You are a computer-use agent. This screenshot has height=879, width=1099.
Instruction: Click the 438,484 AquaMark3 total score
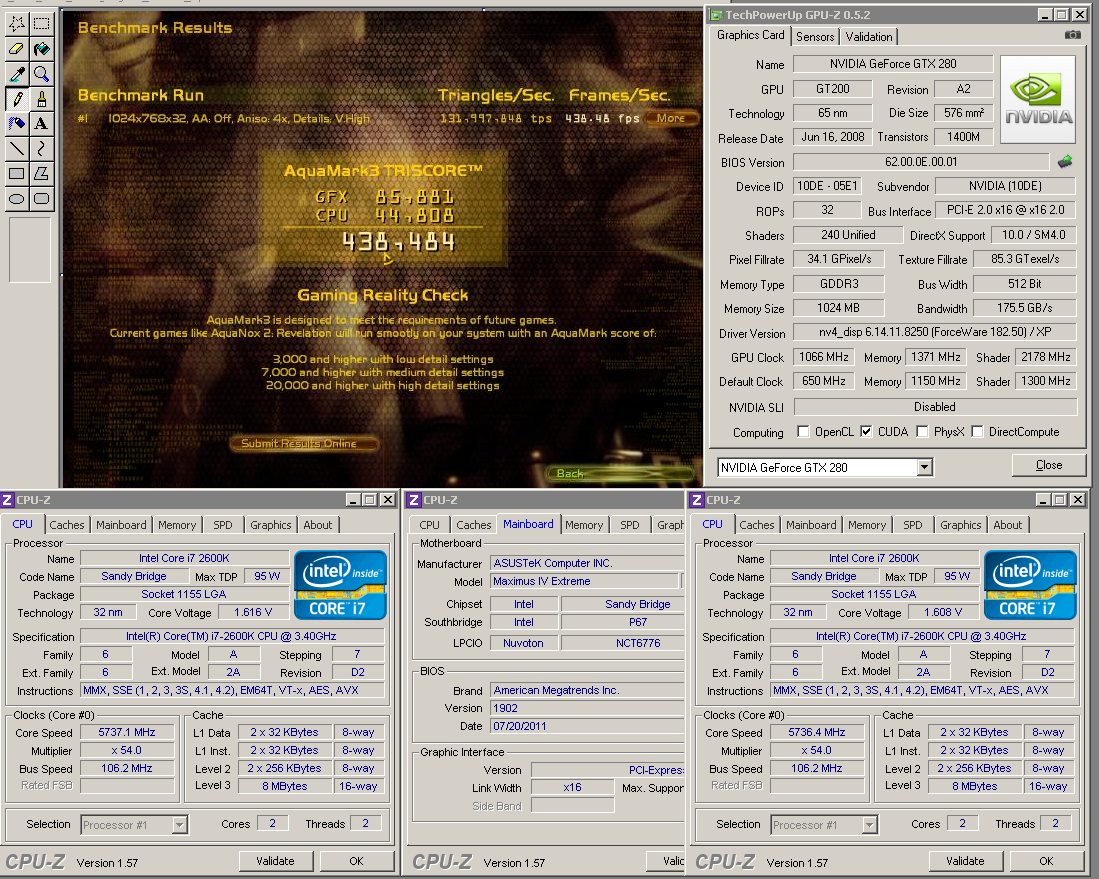[398, 243]
